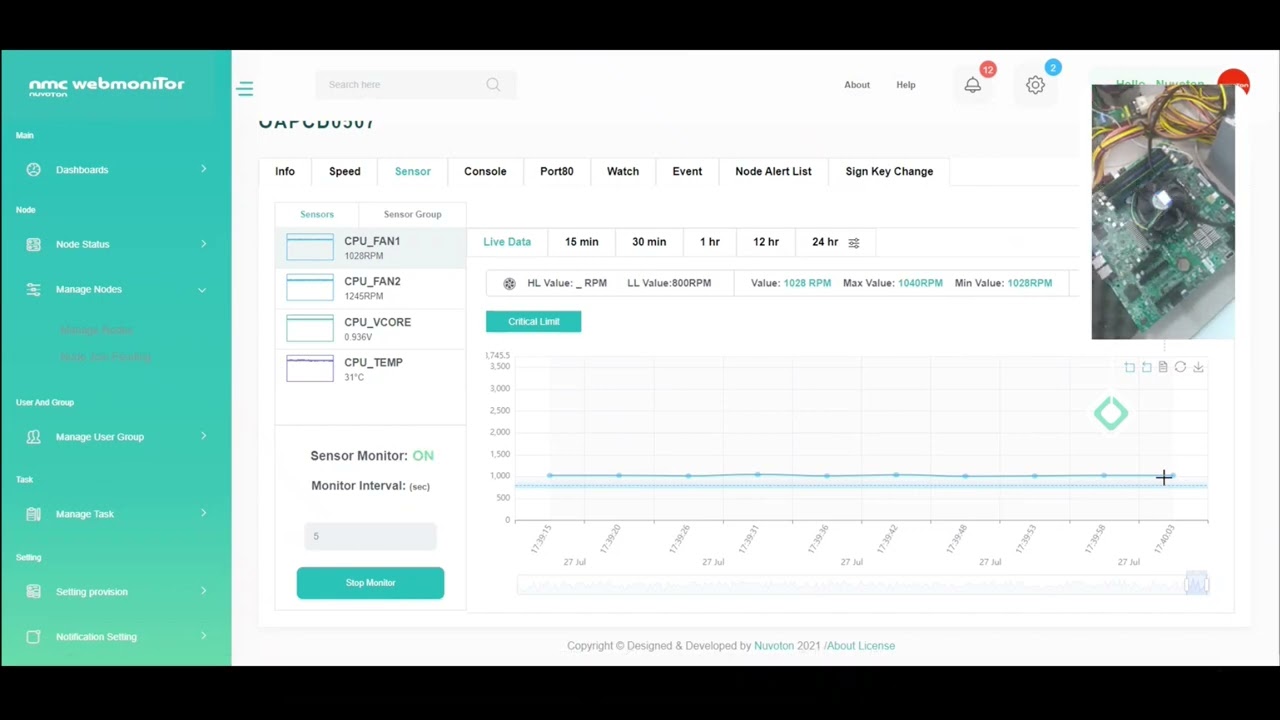Click the chart zoom-area icon
1280x720 pixels.
(1130, 367)
